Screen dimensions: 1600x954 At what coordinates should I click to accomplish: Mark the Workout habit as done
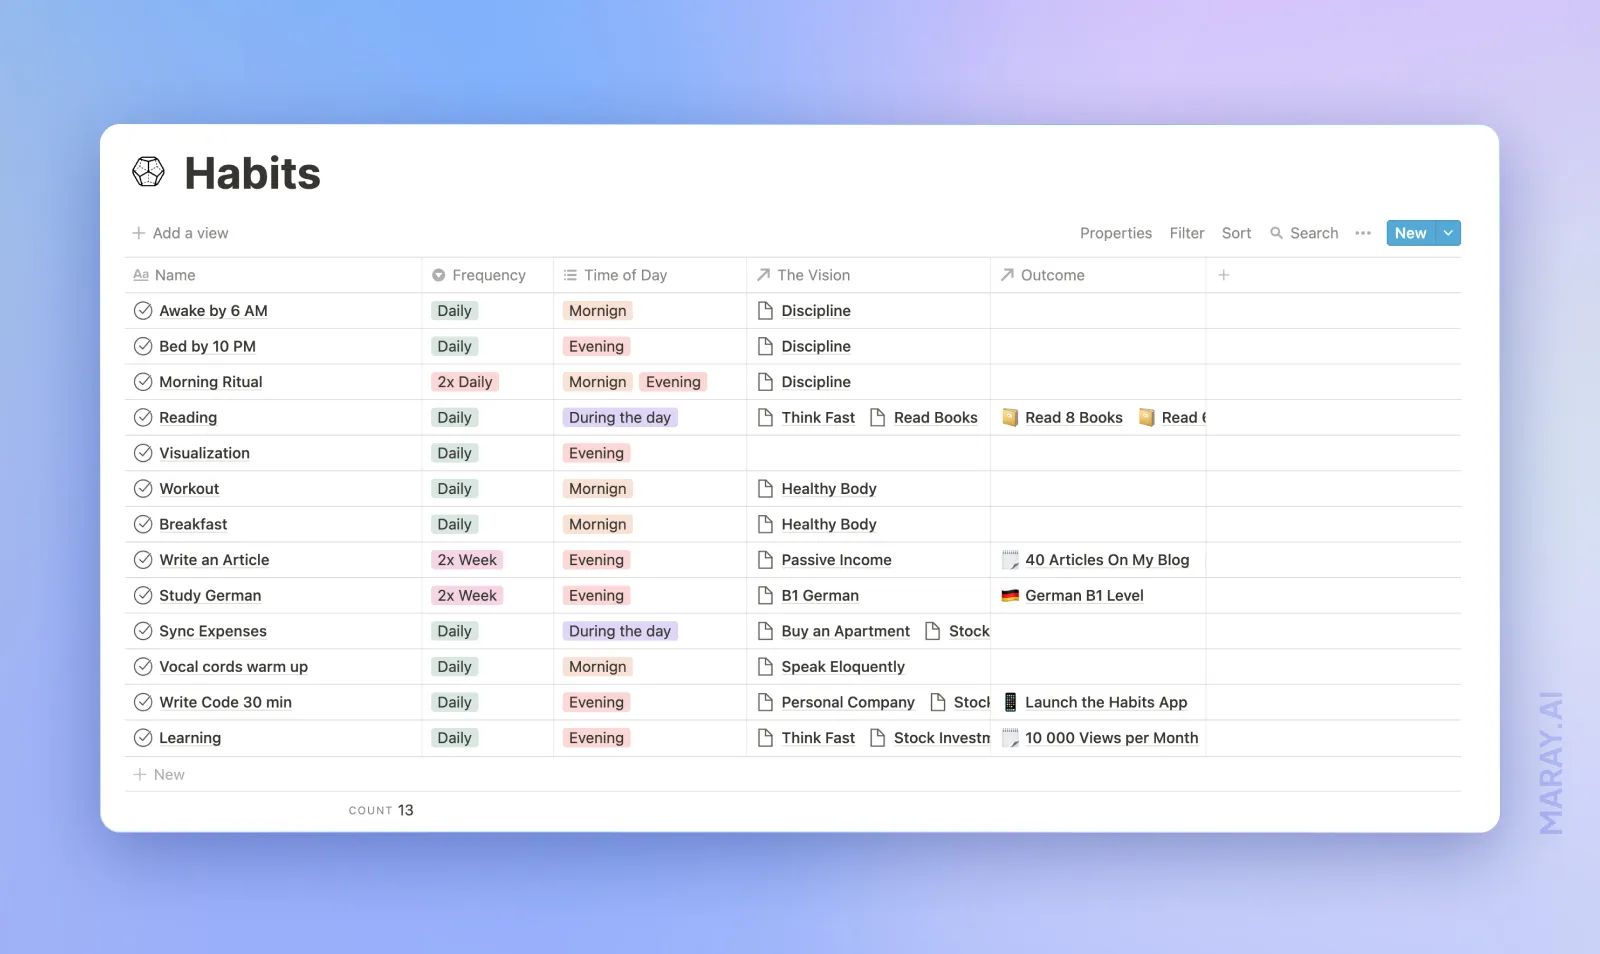coord(142,488)
